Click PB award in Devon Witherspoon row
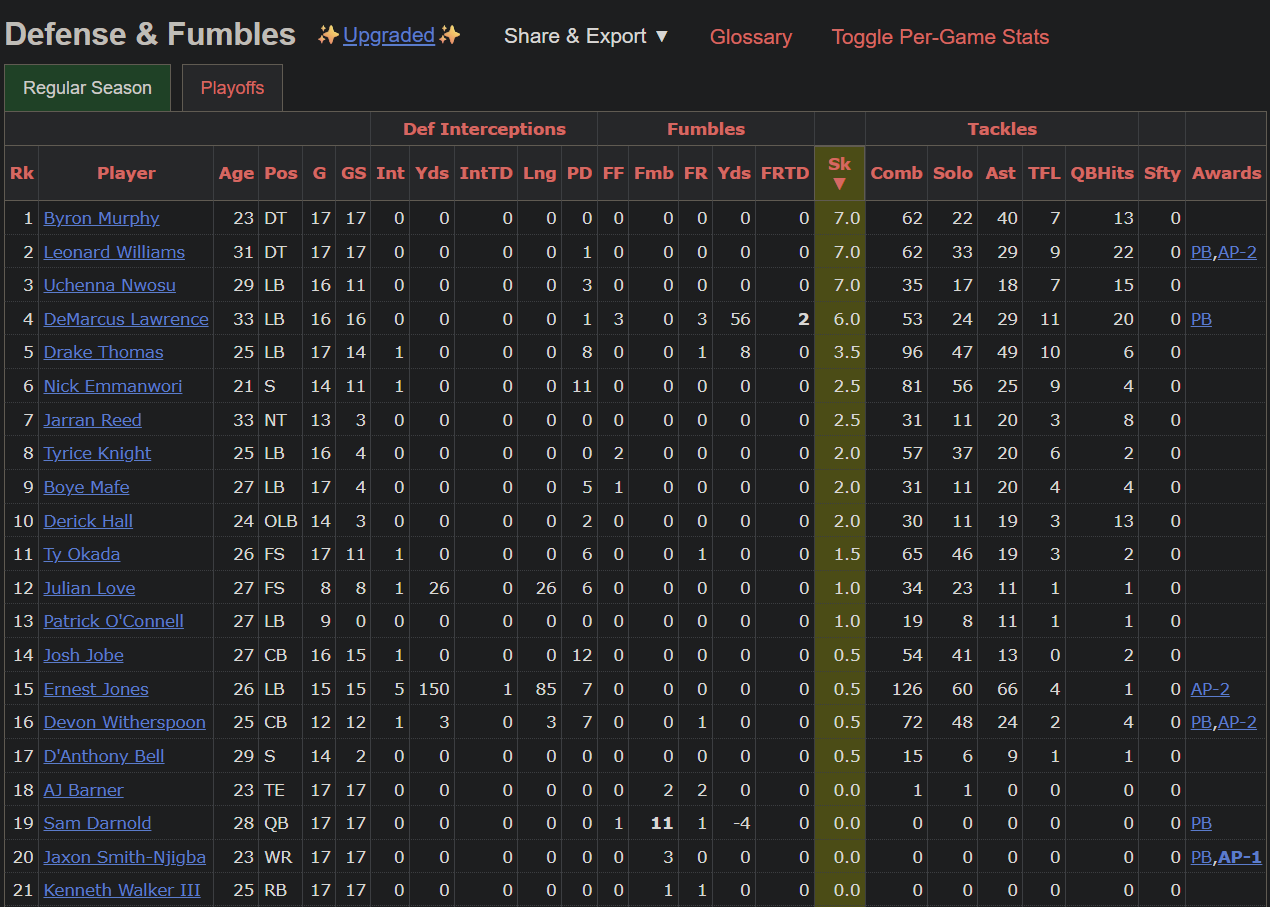The width and height of the screenshot is (1270, 907). click(x=1201, y=722)
